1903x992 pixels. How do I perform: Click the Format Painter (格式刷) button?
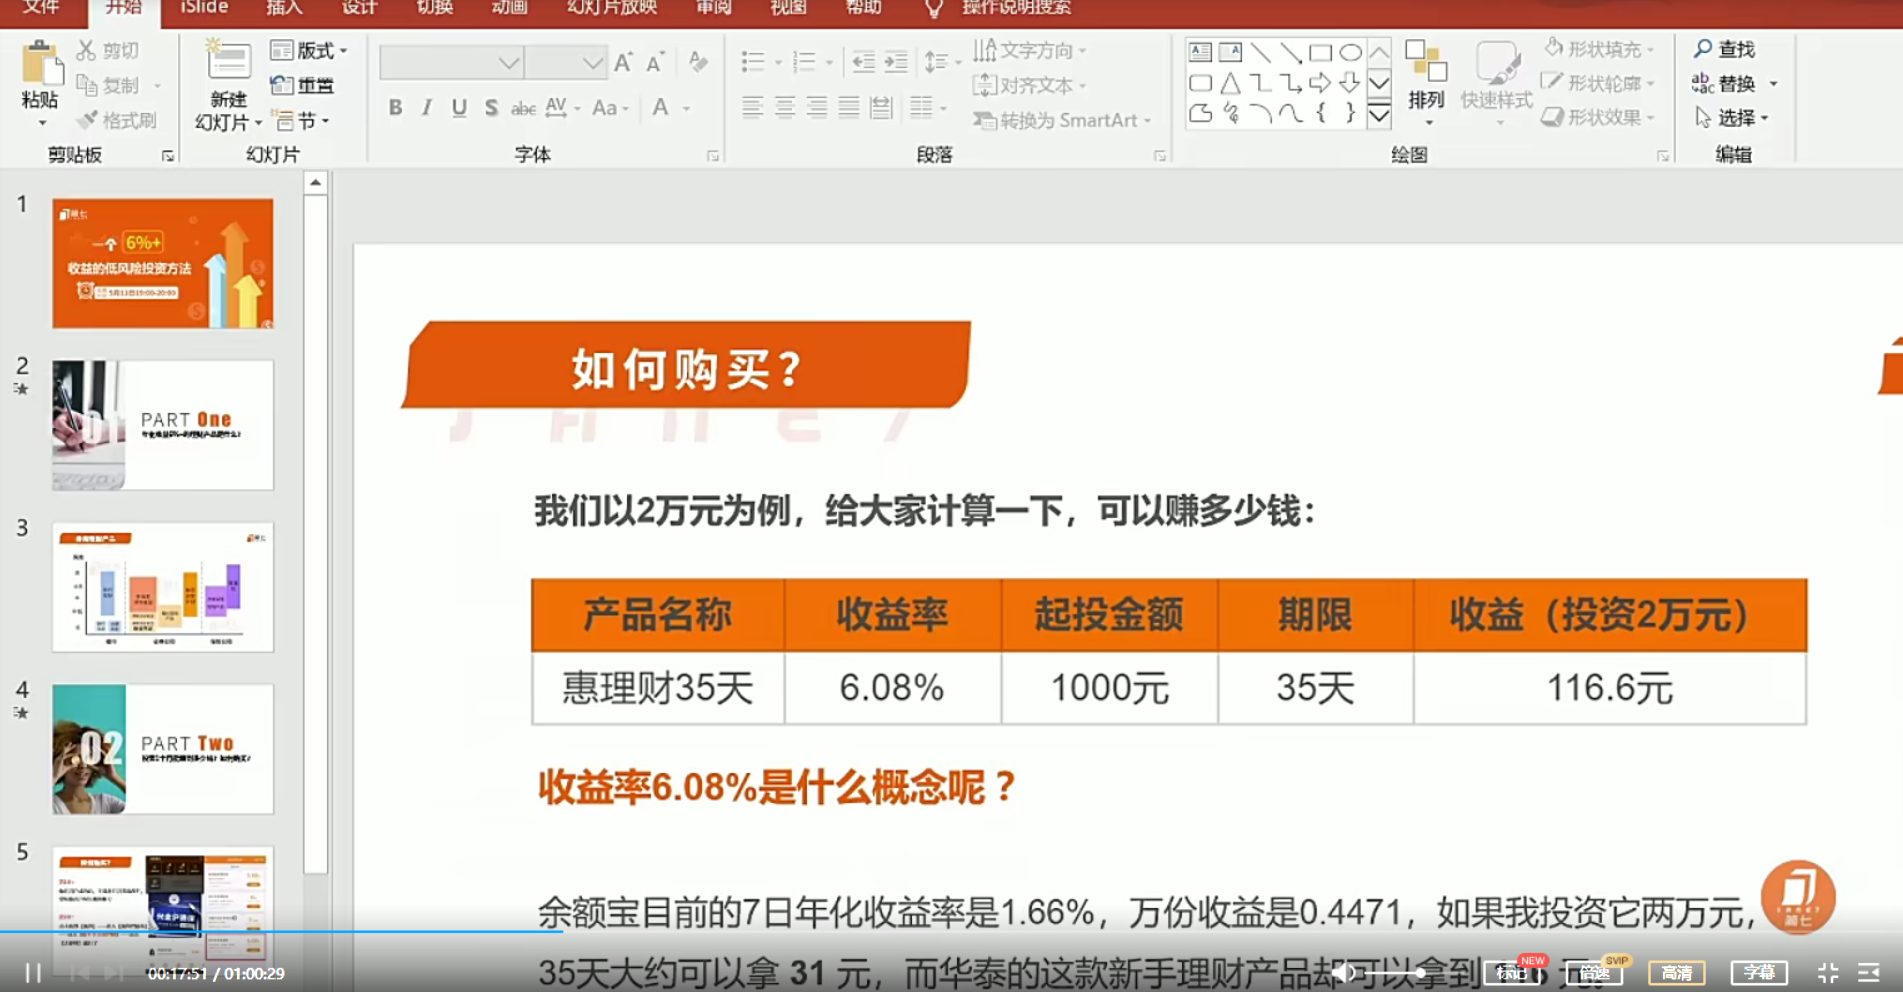point(117,120)
